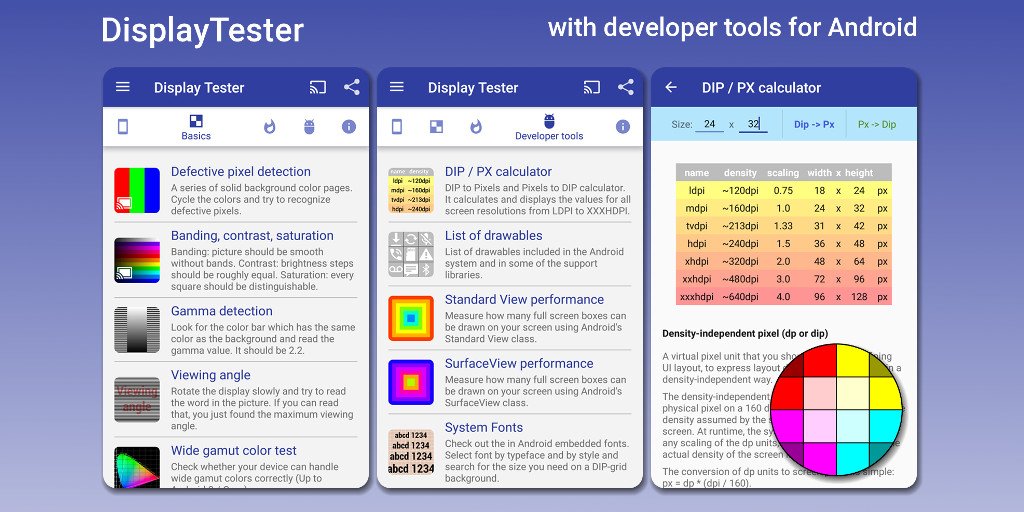Image resolution: width=1024 pixels, height=512 pixels.
Task: Tap System Fonts sample thumbnail
Action: (x=411, y=451)
